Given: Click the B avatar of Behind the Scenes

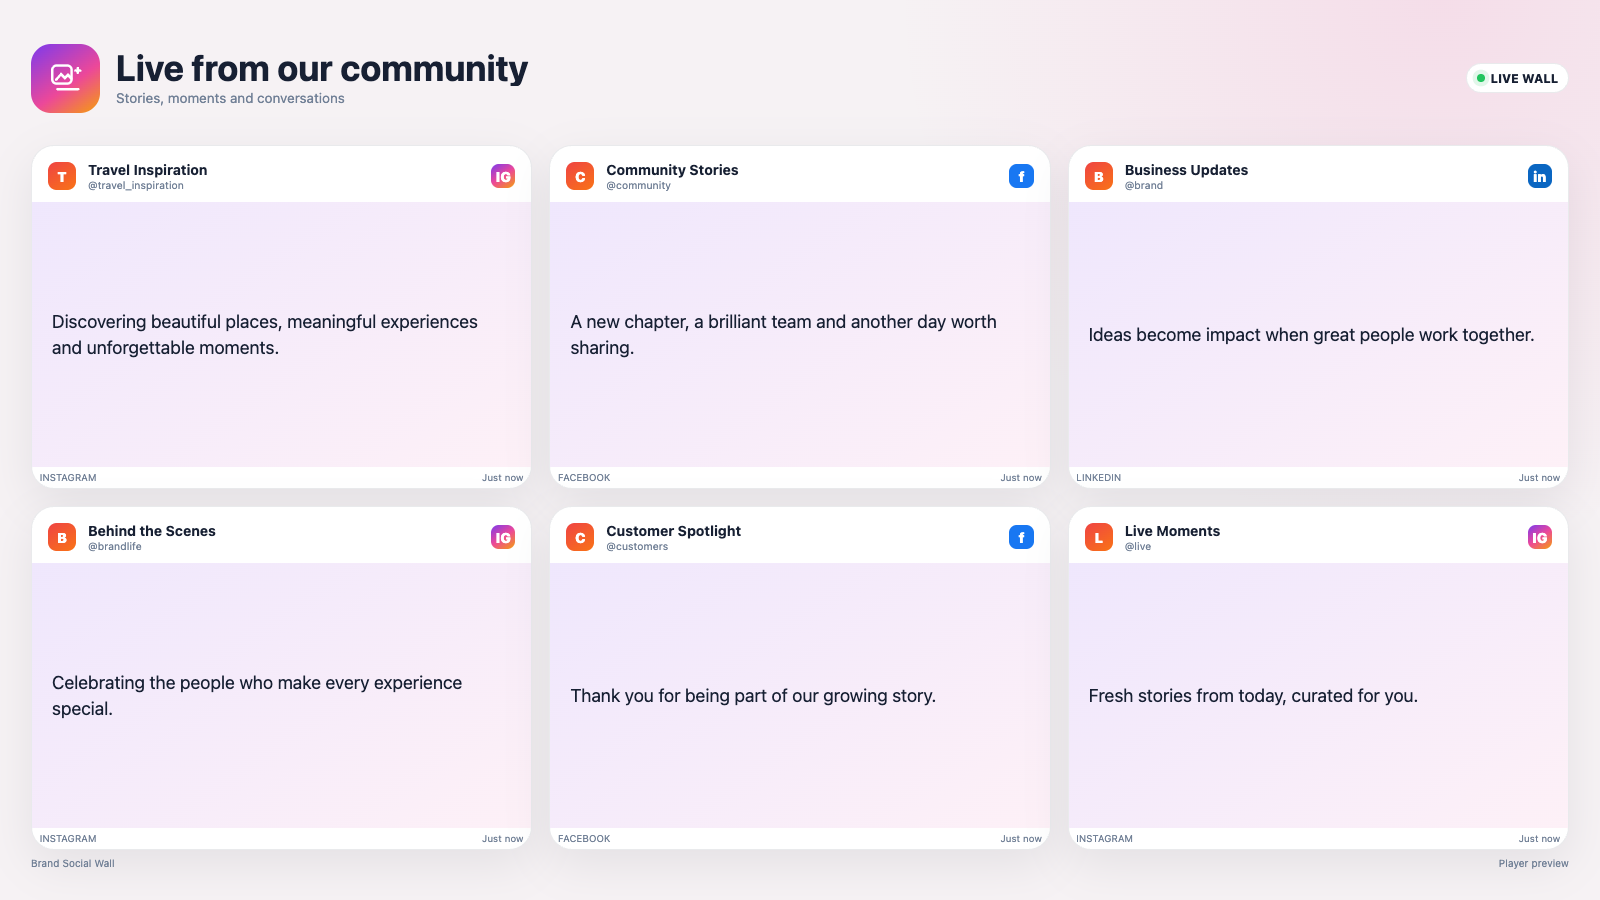Looking at the screenshot, I should pos(62,537).
